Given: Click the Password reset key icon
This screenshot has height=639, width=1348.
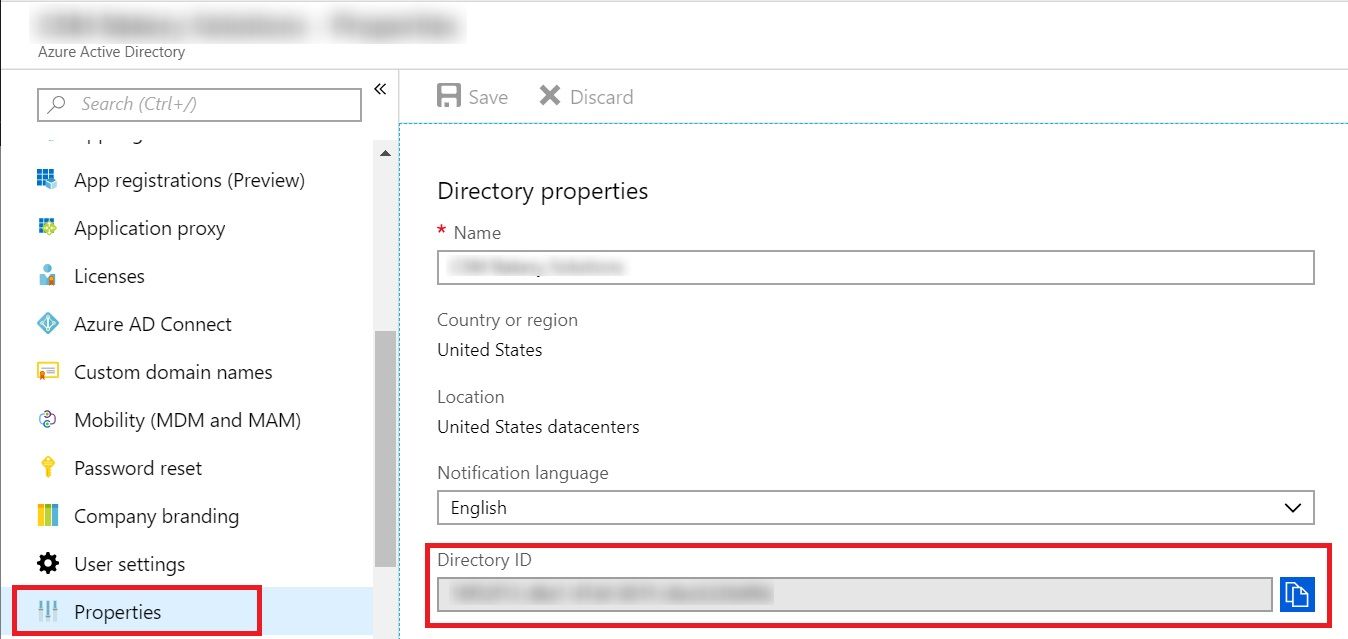Looking at the screenshot, I should pos(47,468).
